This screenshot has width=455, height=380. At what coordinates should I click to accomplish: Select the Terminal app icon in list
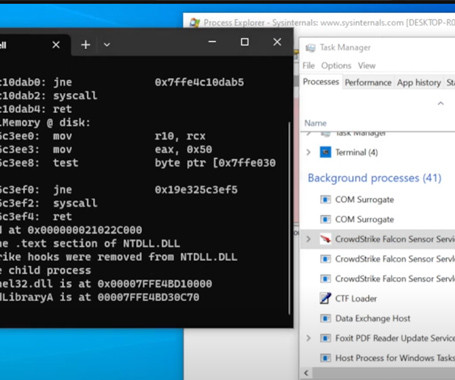point(325,152)
